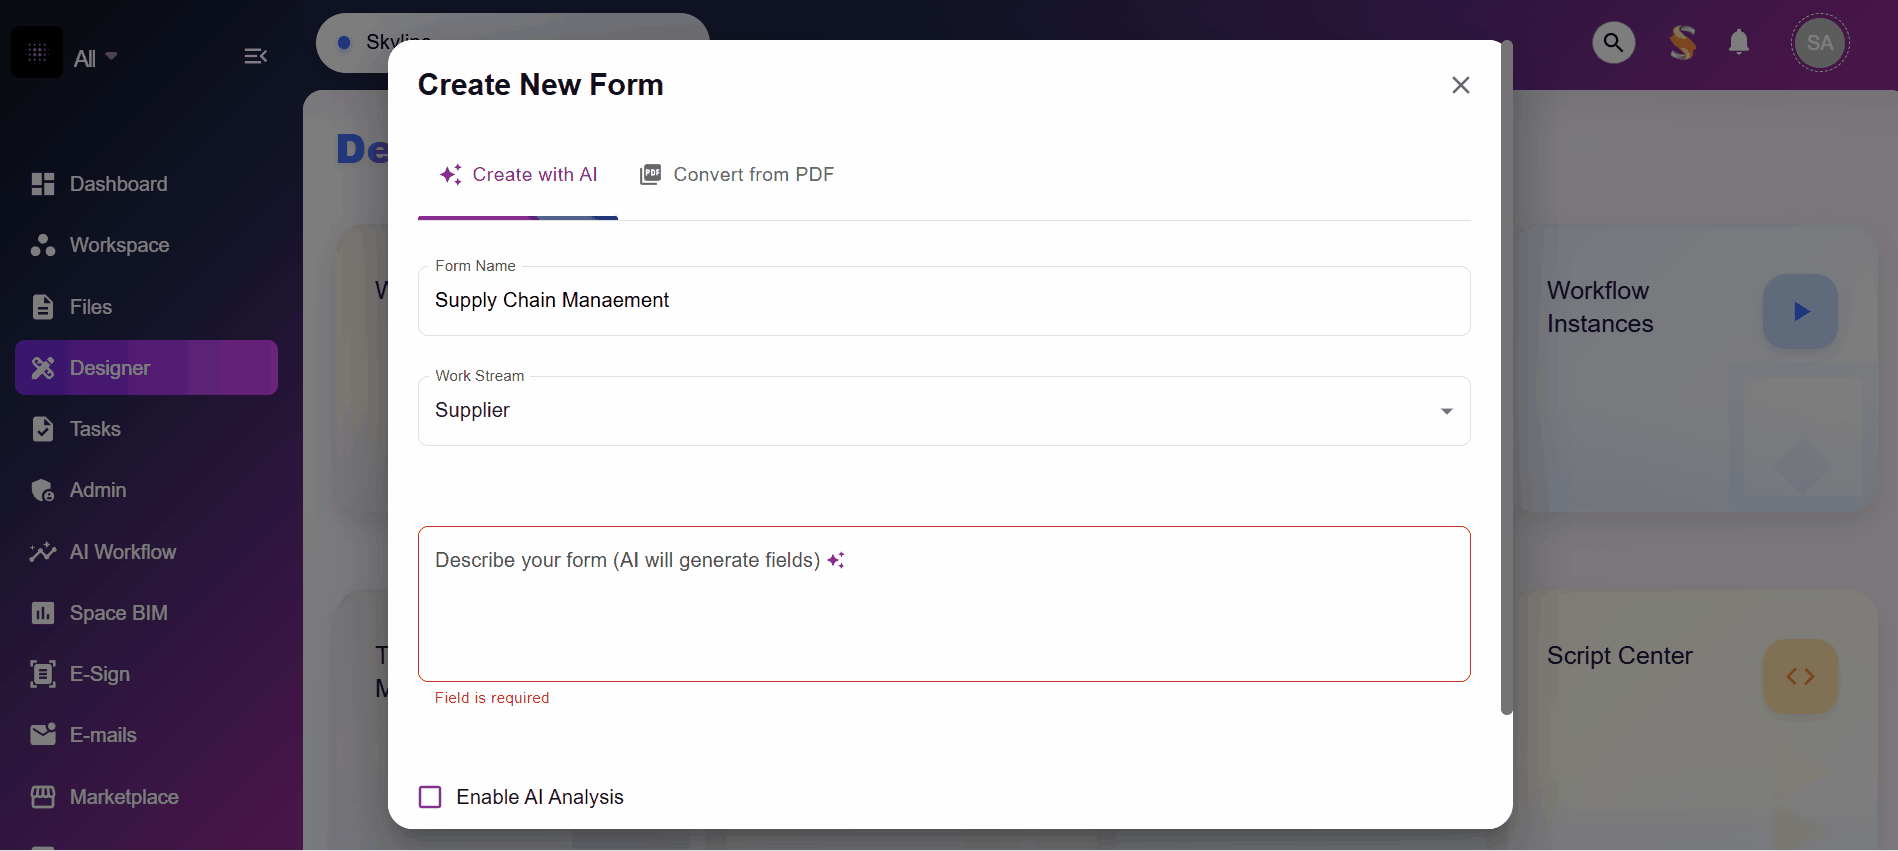Close the Create New Form dialog
The width and height of the screenshot is (1898, 851).
click(x=1461, y=85)
